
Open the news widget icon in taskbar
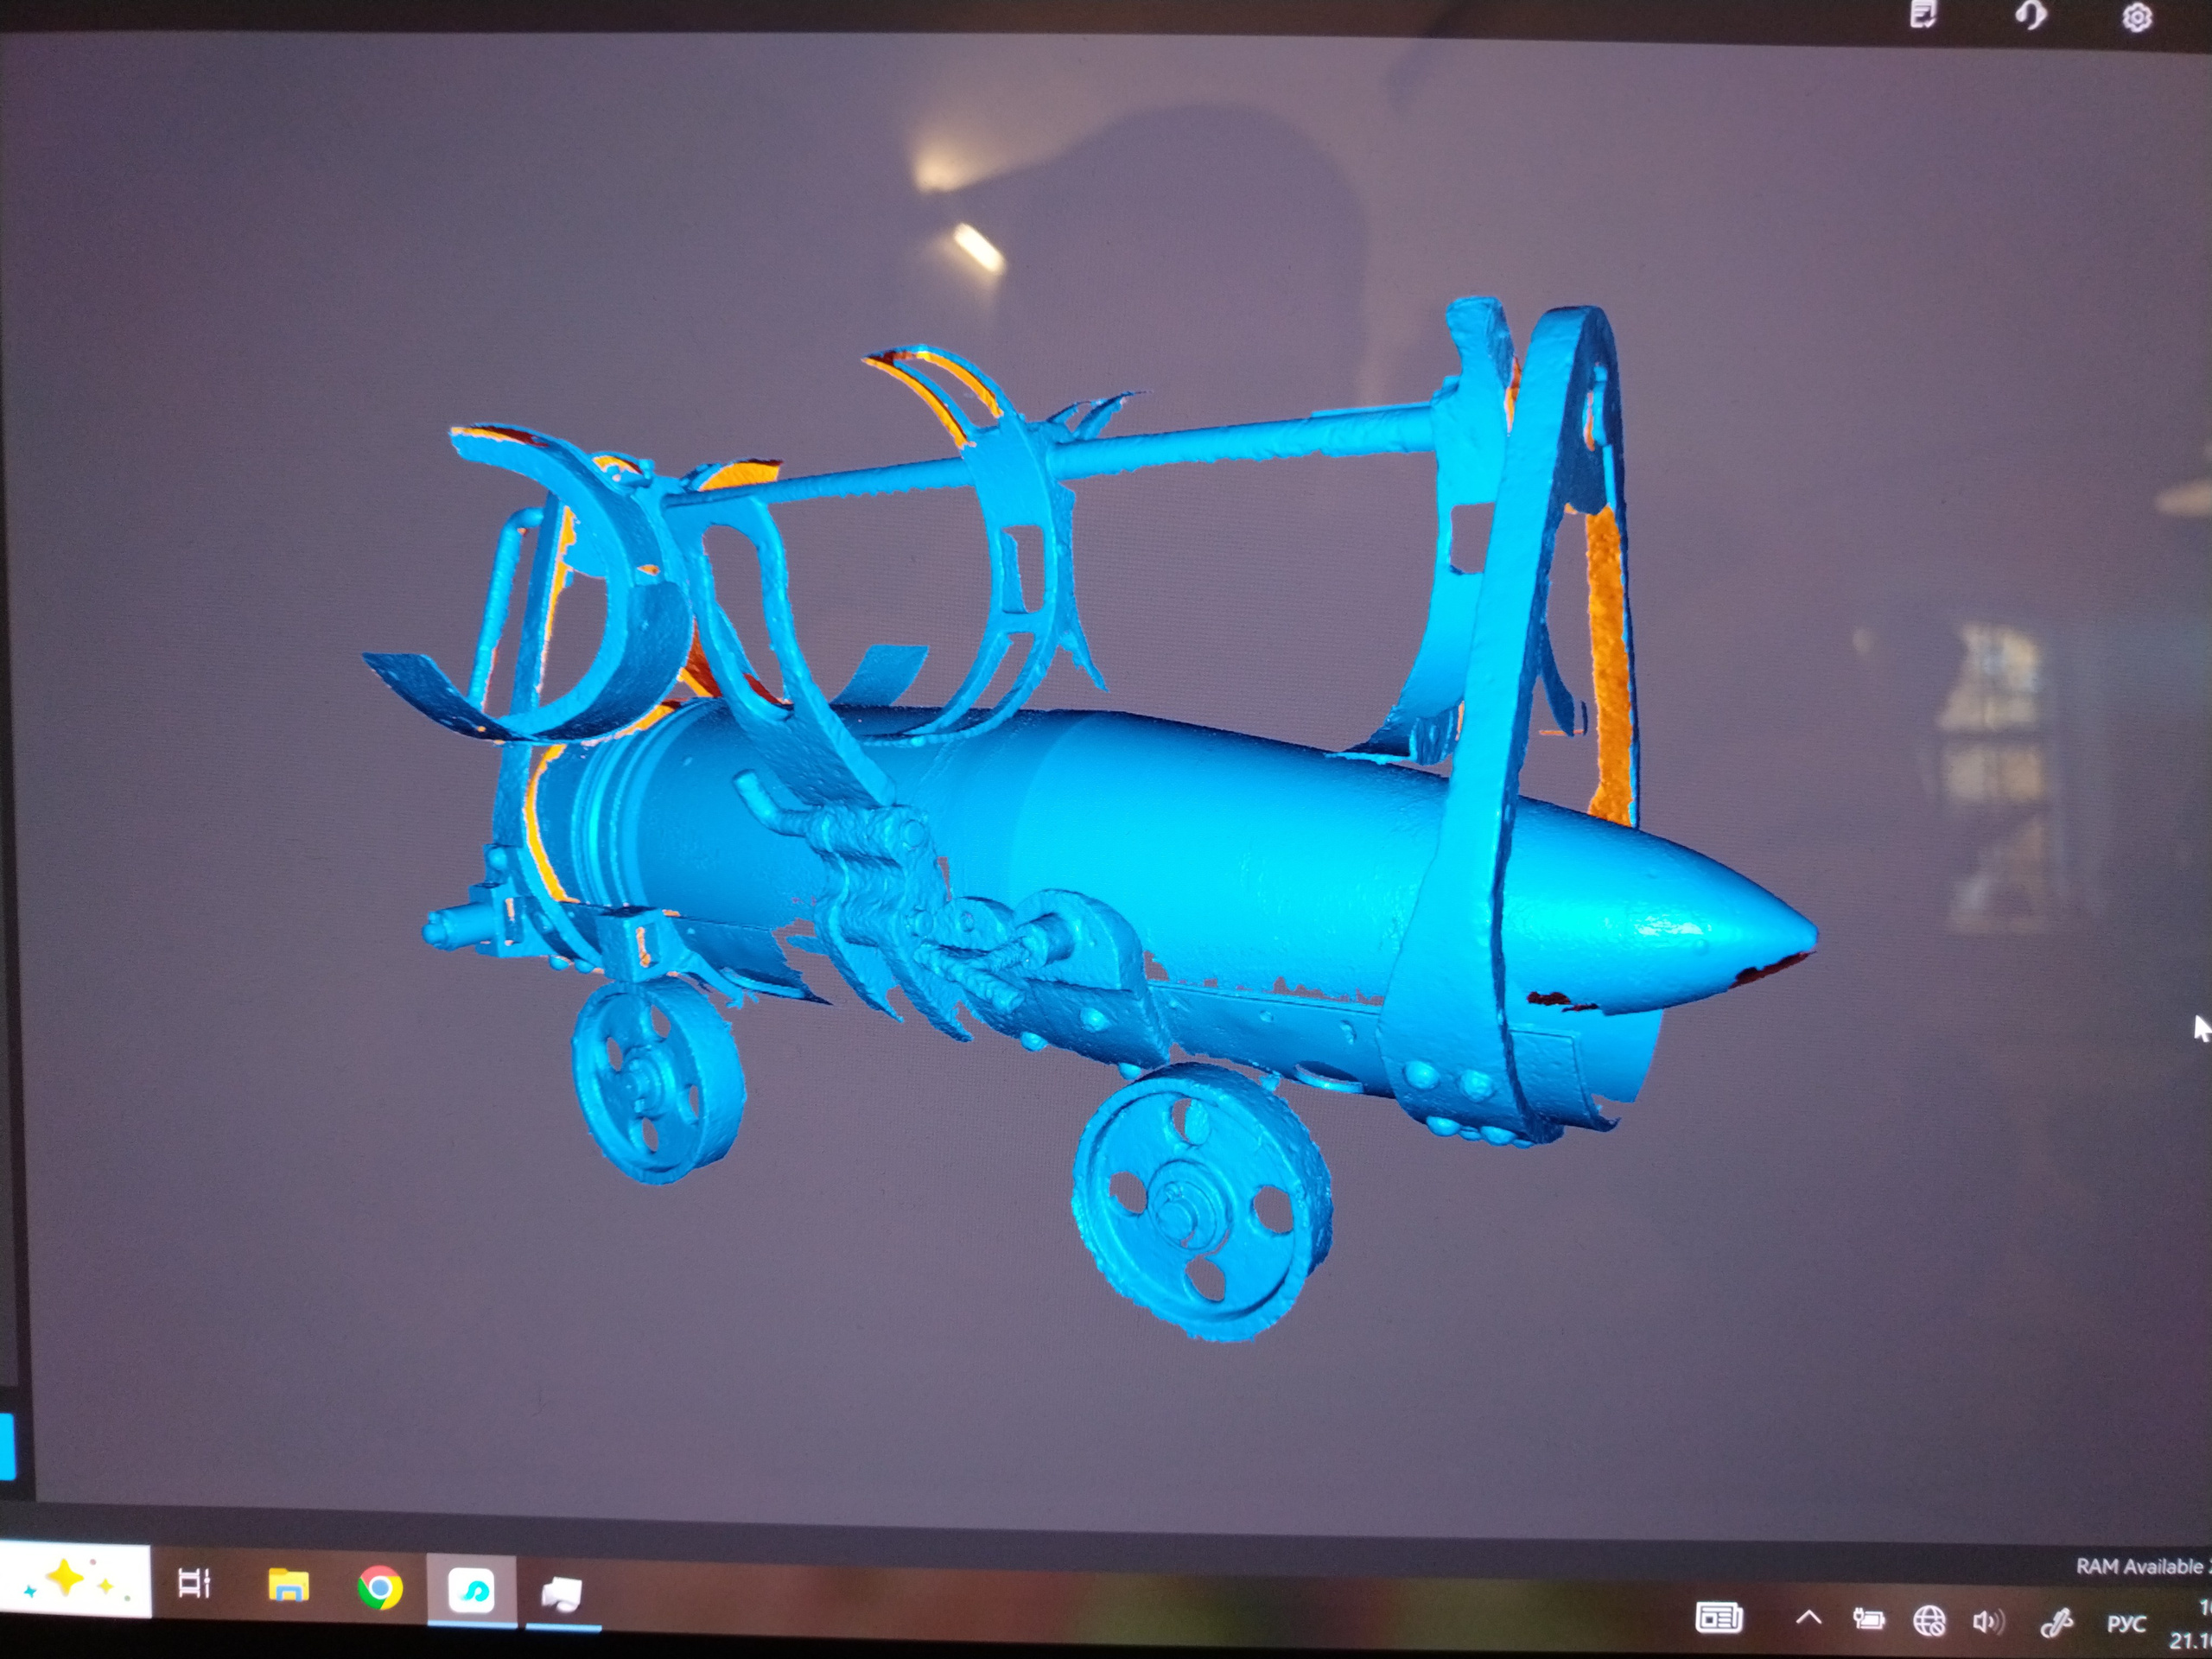(x=1719, y=1617)
